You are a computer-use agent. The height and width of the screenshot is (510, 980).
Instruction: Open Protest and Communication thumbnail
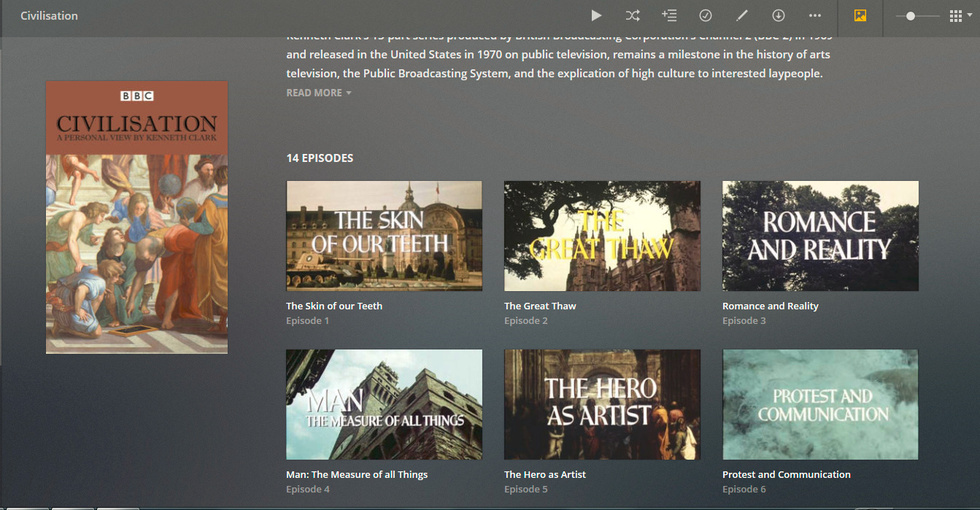click(821, 404)
